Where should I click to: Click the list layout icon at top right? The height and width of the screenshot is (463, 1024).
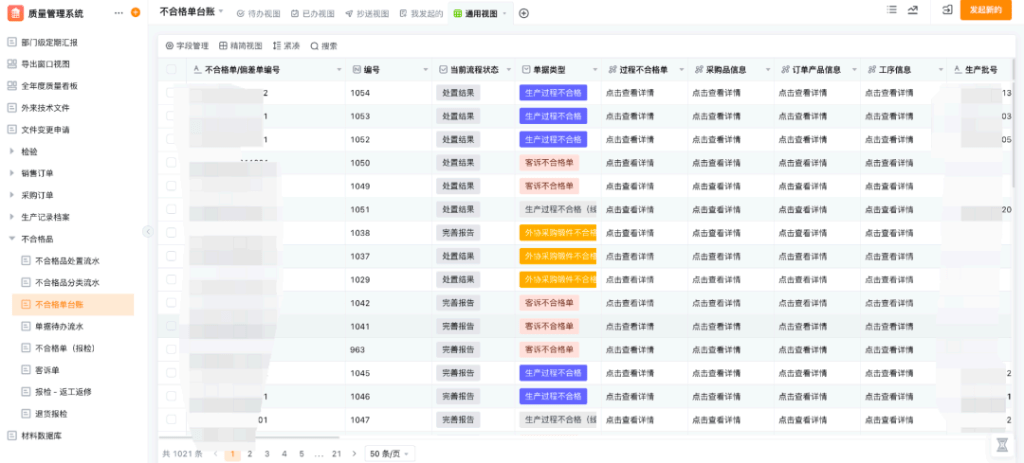[x=892, y=9]
